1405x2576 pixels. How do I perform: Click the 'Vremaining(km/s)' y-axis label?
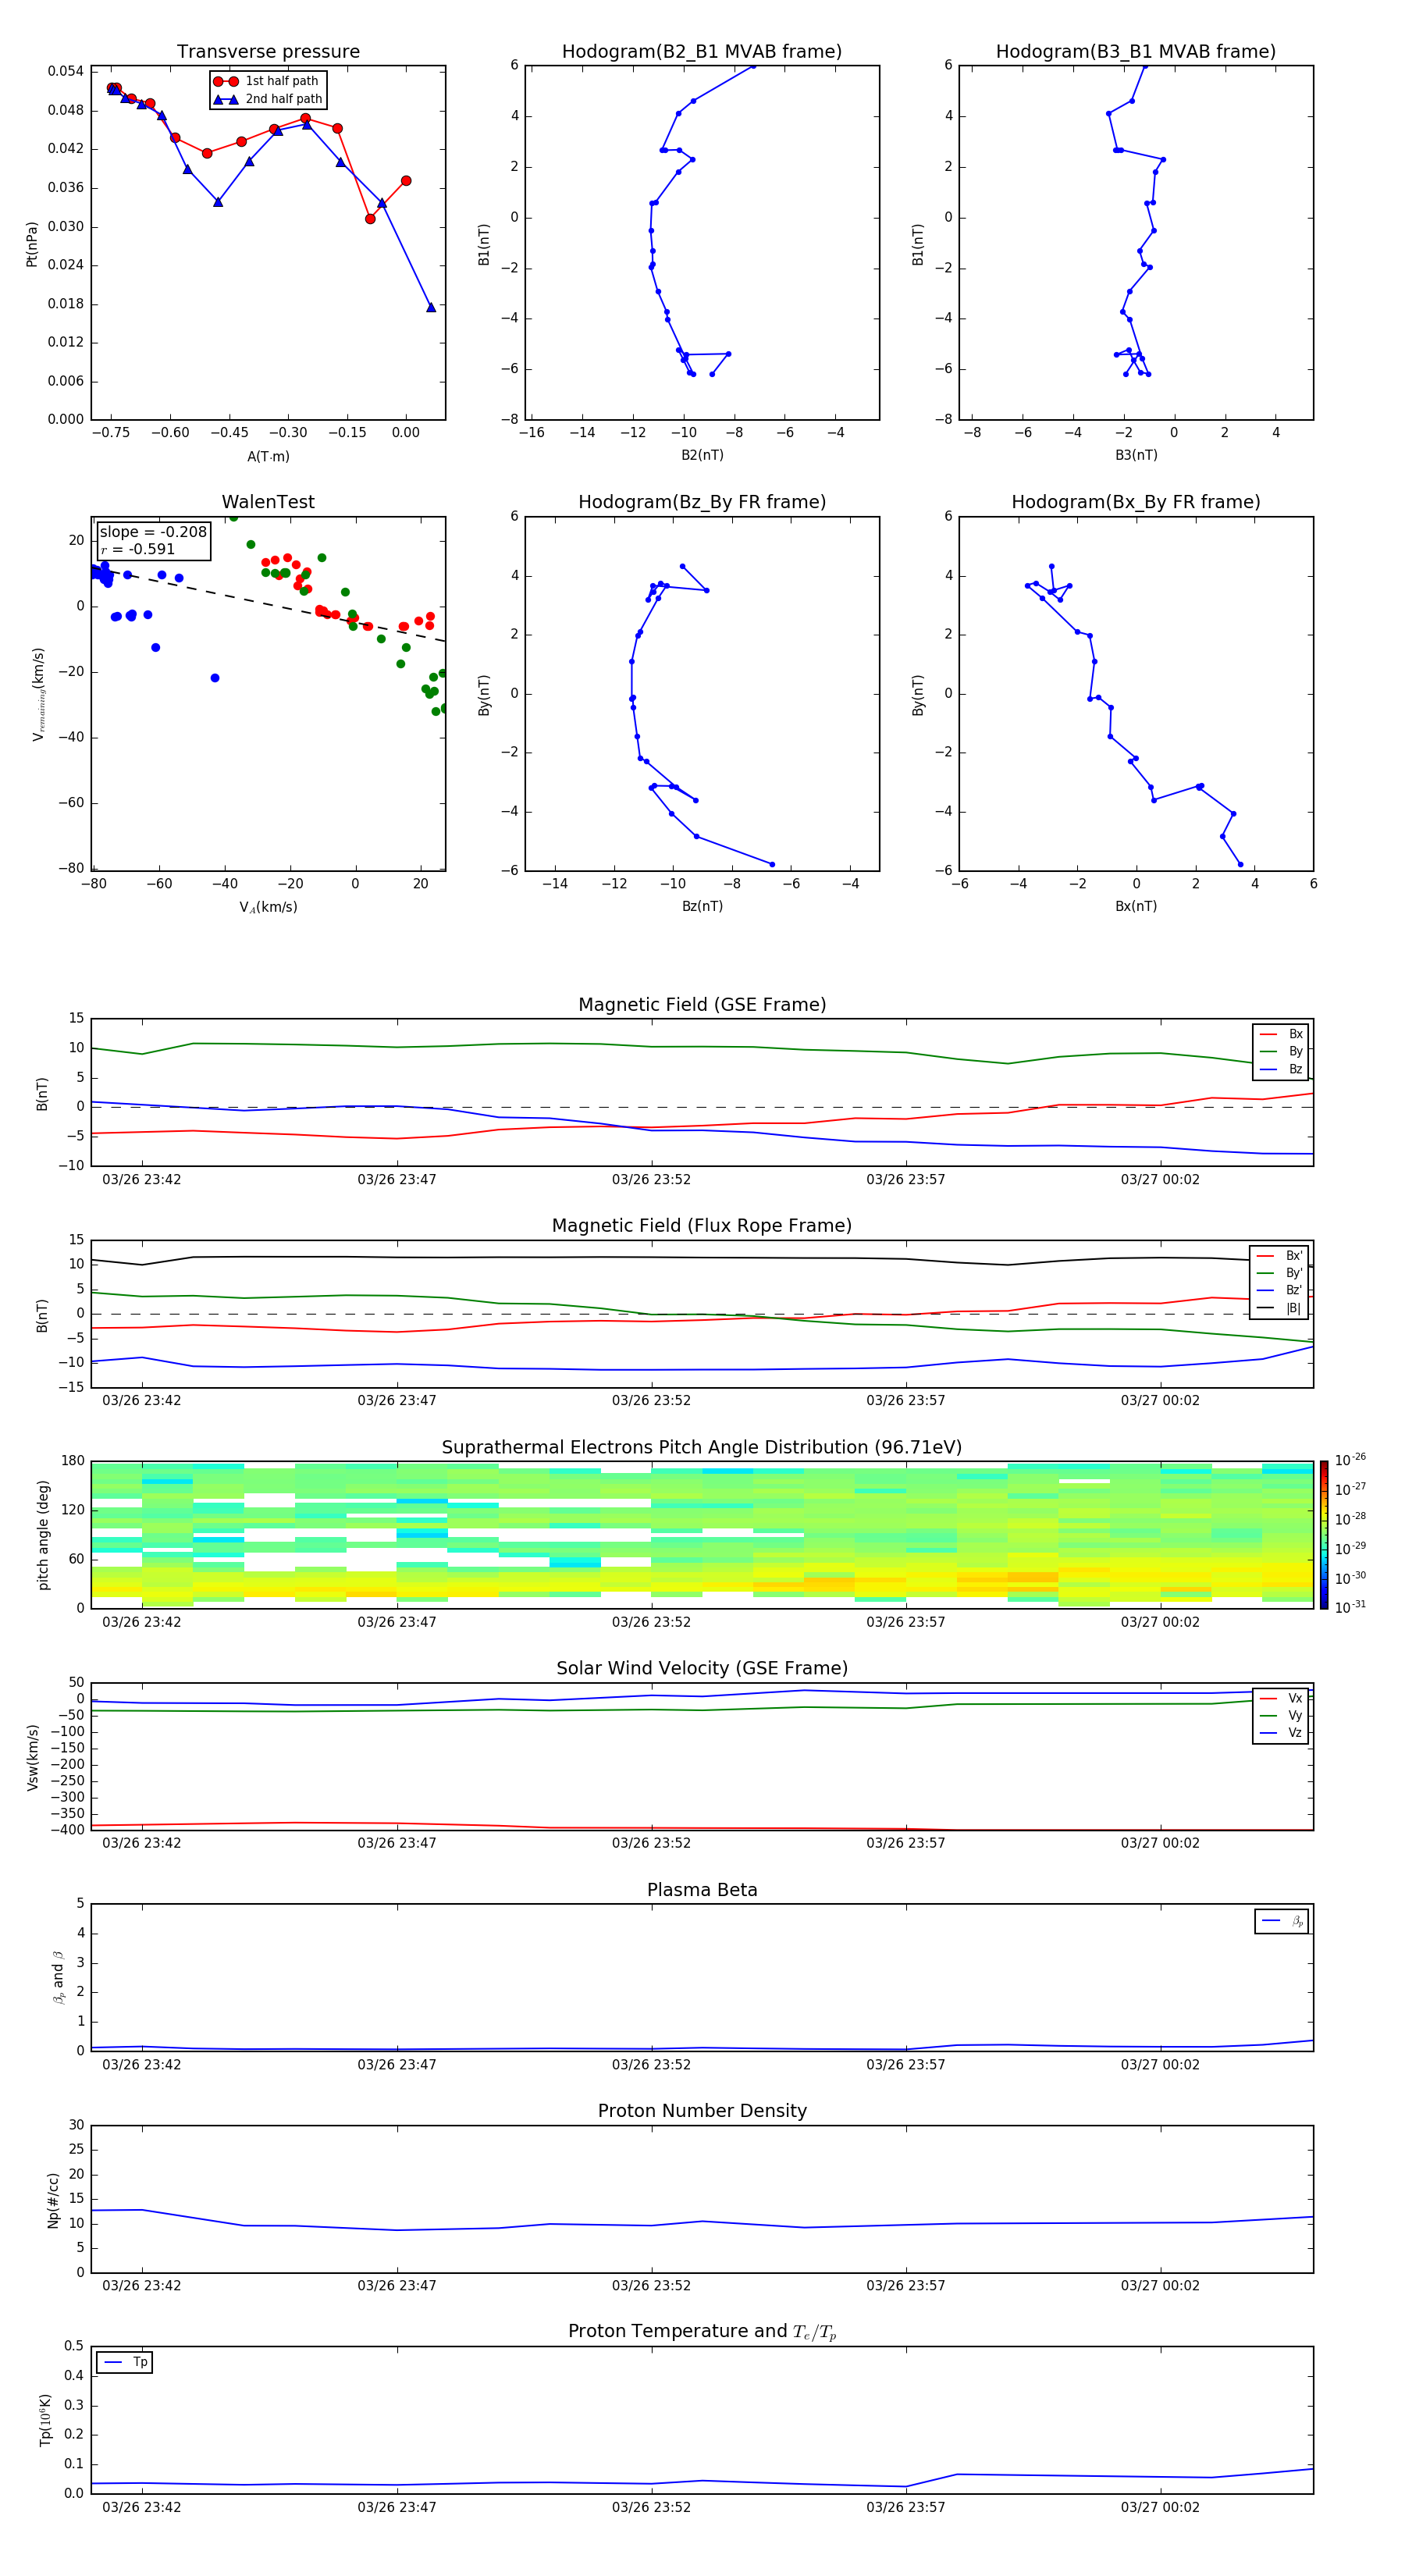[38, 694]
